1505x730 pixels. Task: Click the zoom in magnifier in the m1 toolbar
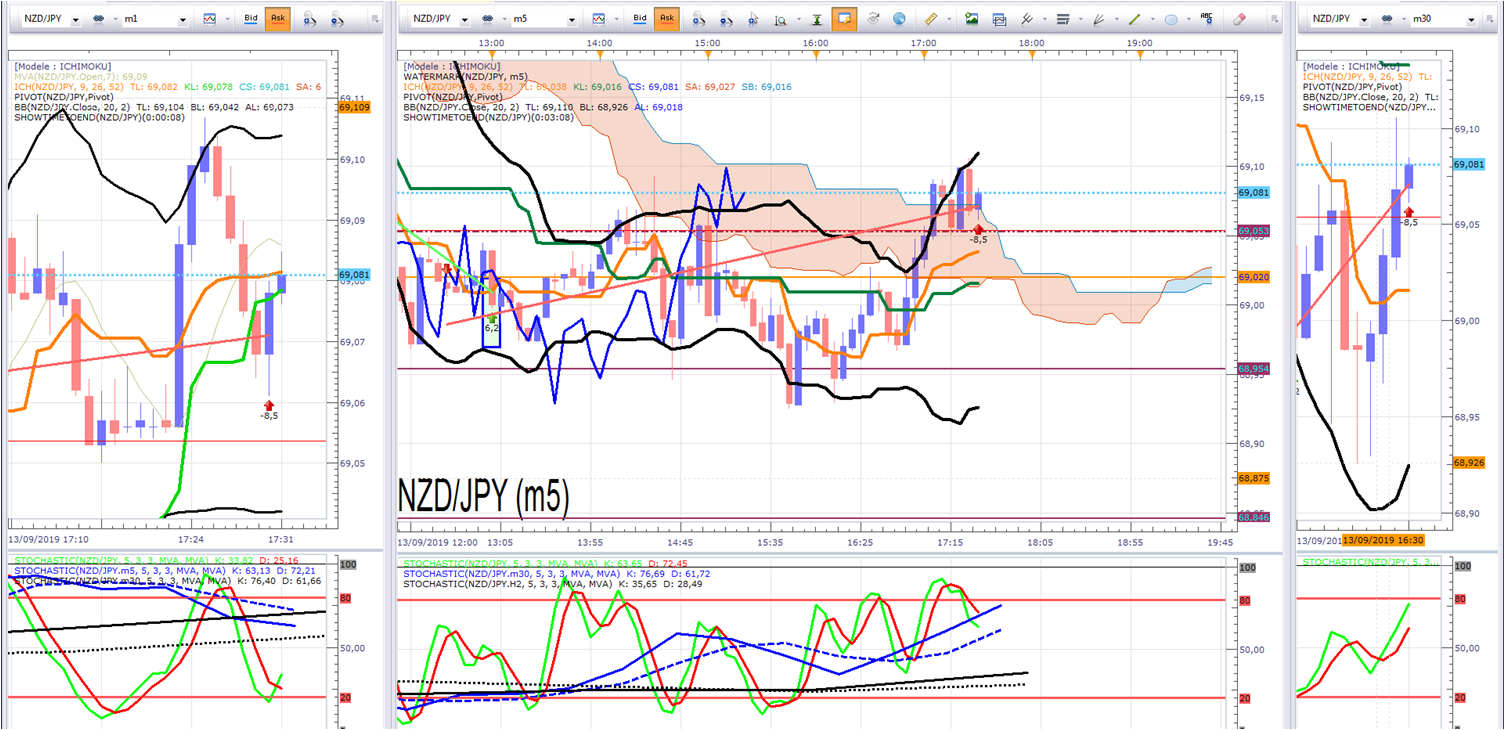pyautogui.click(x=309, y=19)
